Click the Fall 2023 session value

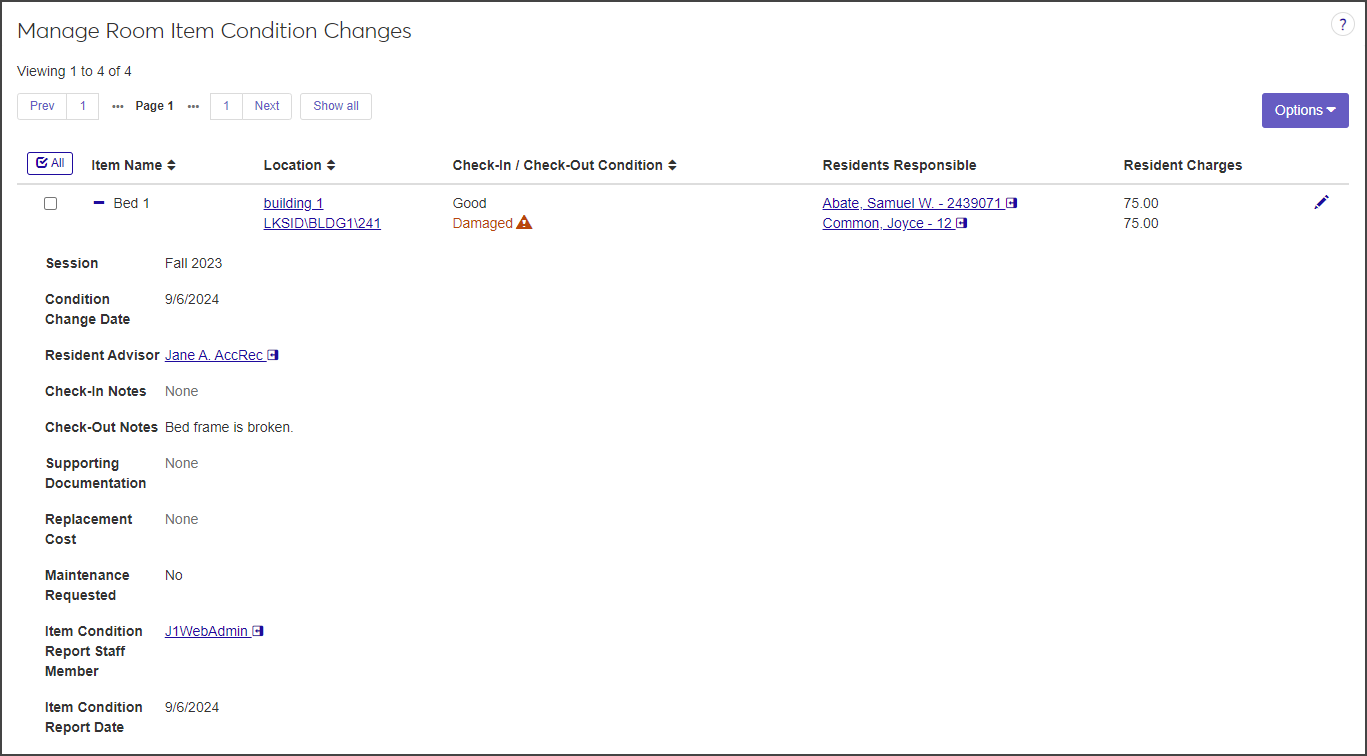[x=193, y=263]
